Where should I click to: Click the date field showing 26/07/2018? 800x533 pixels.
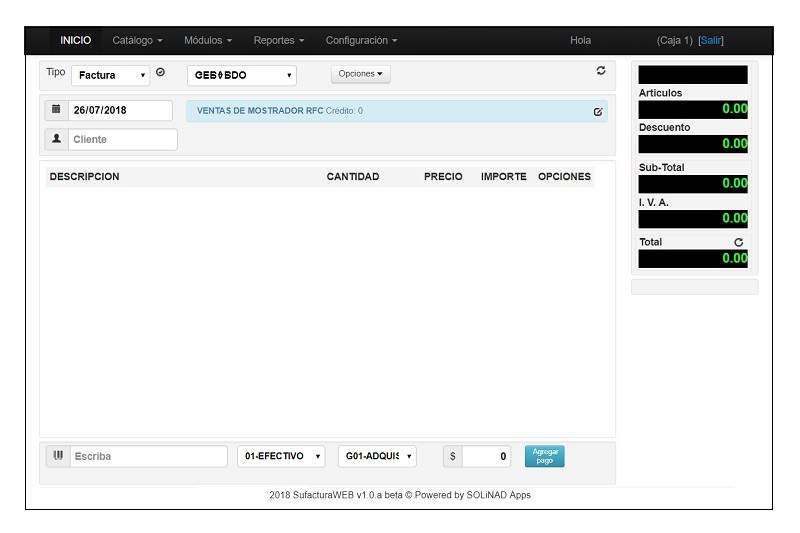120,110
